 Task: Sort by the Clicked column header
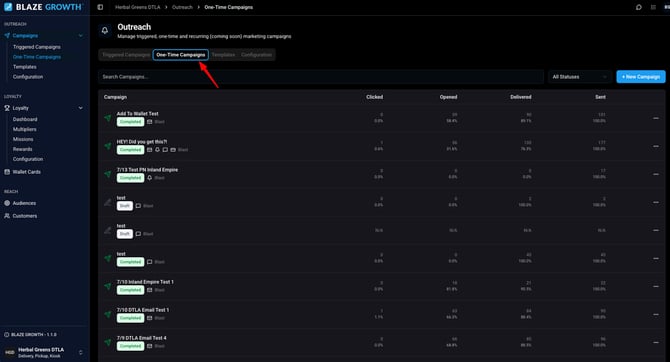(x=374, y=97)
